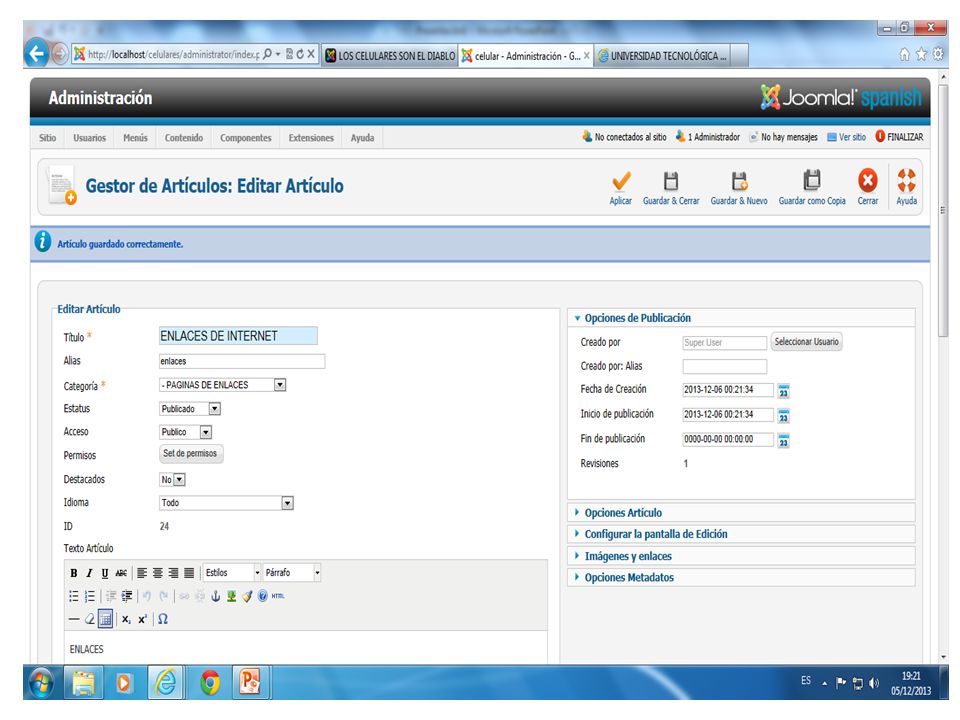Justify the article text fully
The height and width of the screenshot is (720, 960).
[x=189, y=573]
